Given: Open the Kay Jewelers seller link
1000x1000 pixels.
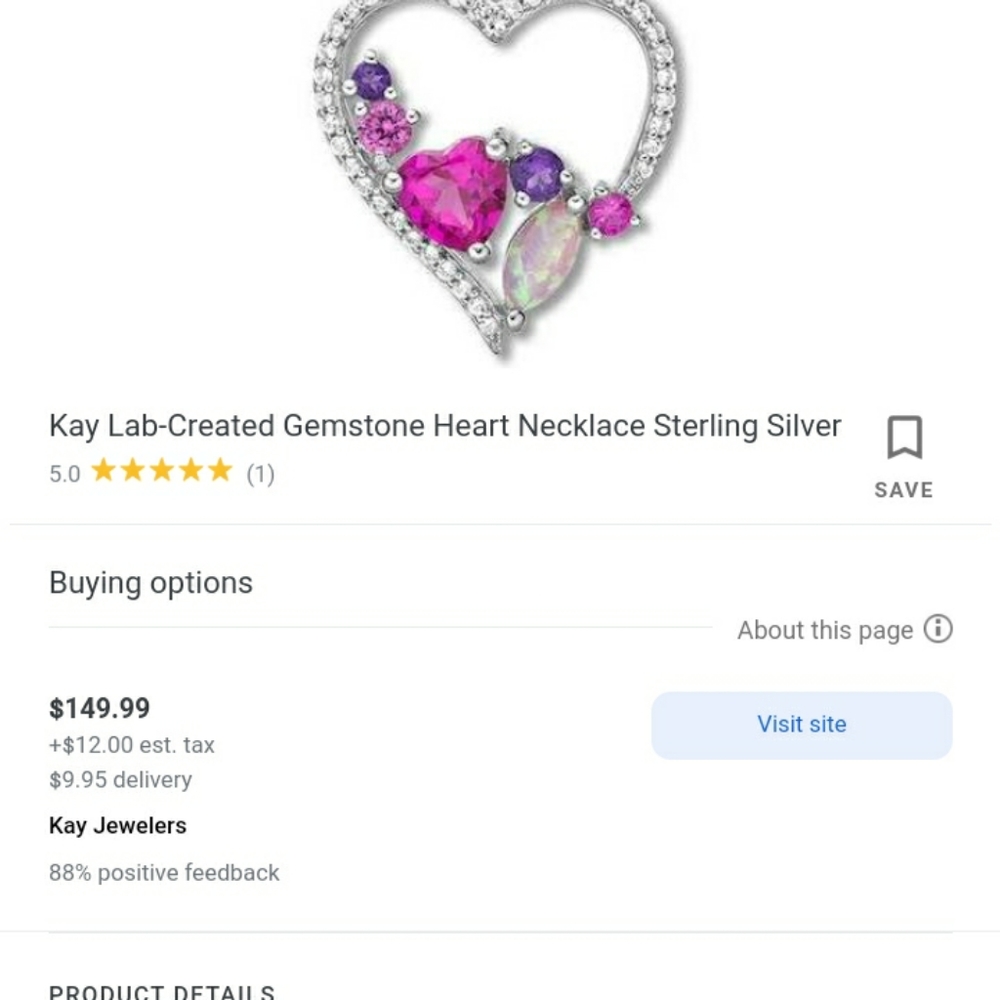Looking at the screenshot, I should click(117, 826).
